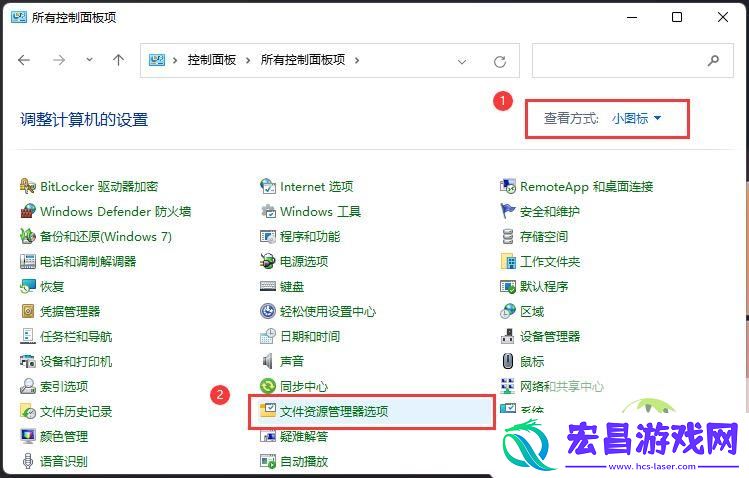Open 自动播放 icon
This screenshot has width=749, height=478.
268,461
